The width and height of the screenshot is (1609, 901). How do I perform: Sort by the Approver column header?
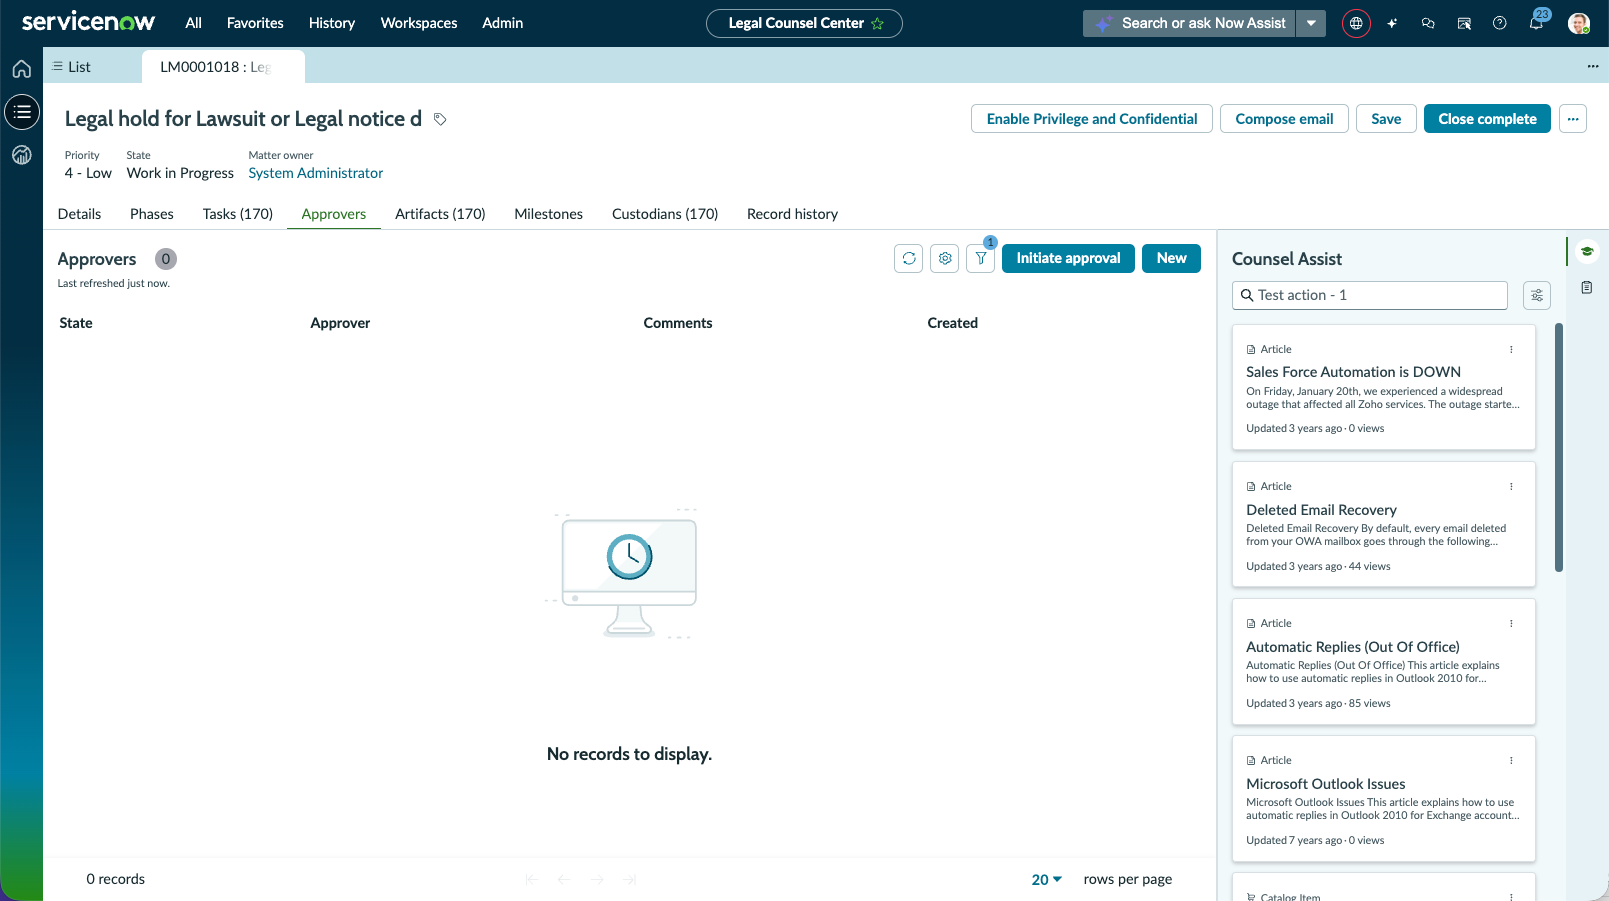point(340,323)
